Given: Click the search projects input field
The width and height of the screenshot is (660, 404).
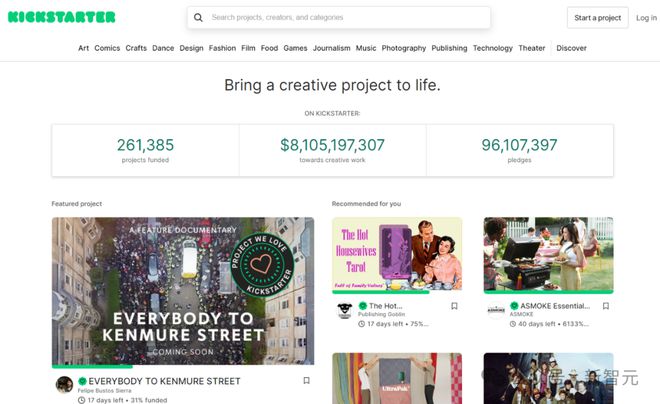Looking at the screenshot, I should tap(339, 18).
